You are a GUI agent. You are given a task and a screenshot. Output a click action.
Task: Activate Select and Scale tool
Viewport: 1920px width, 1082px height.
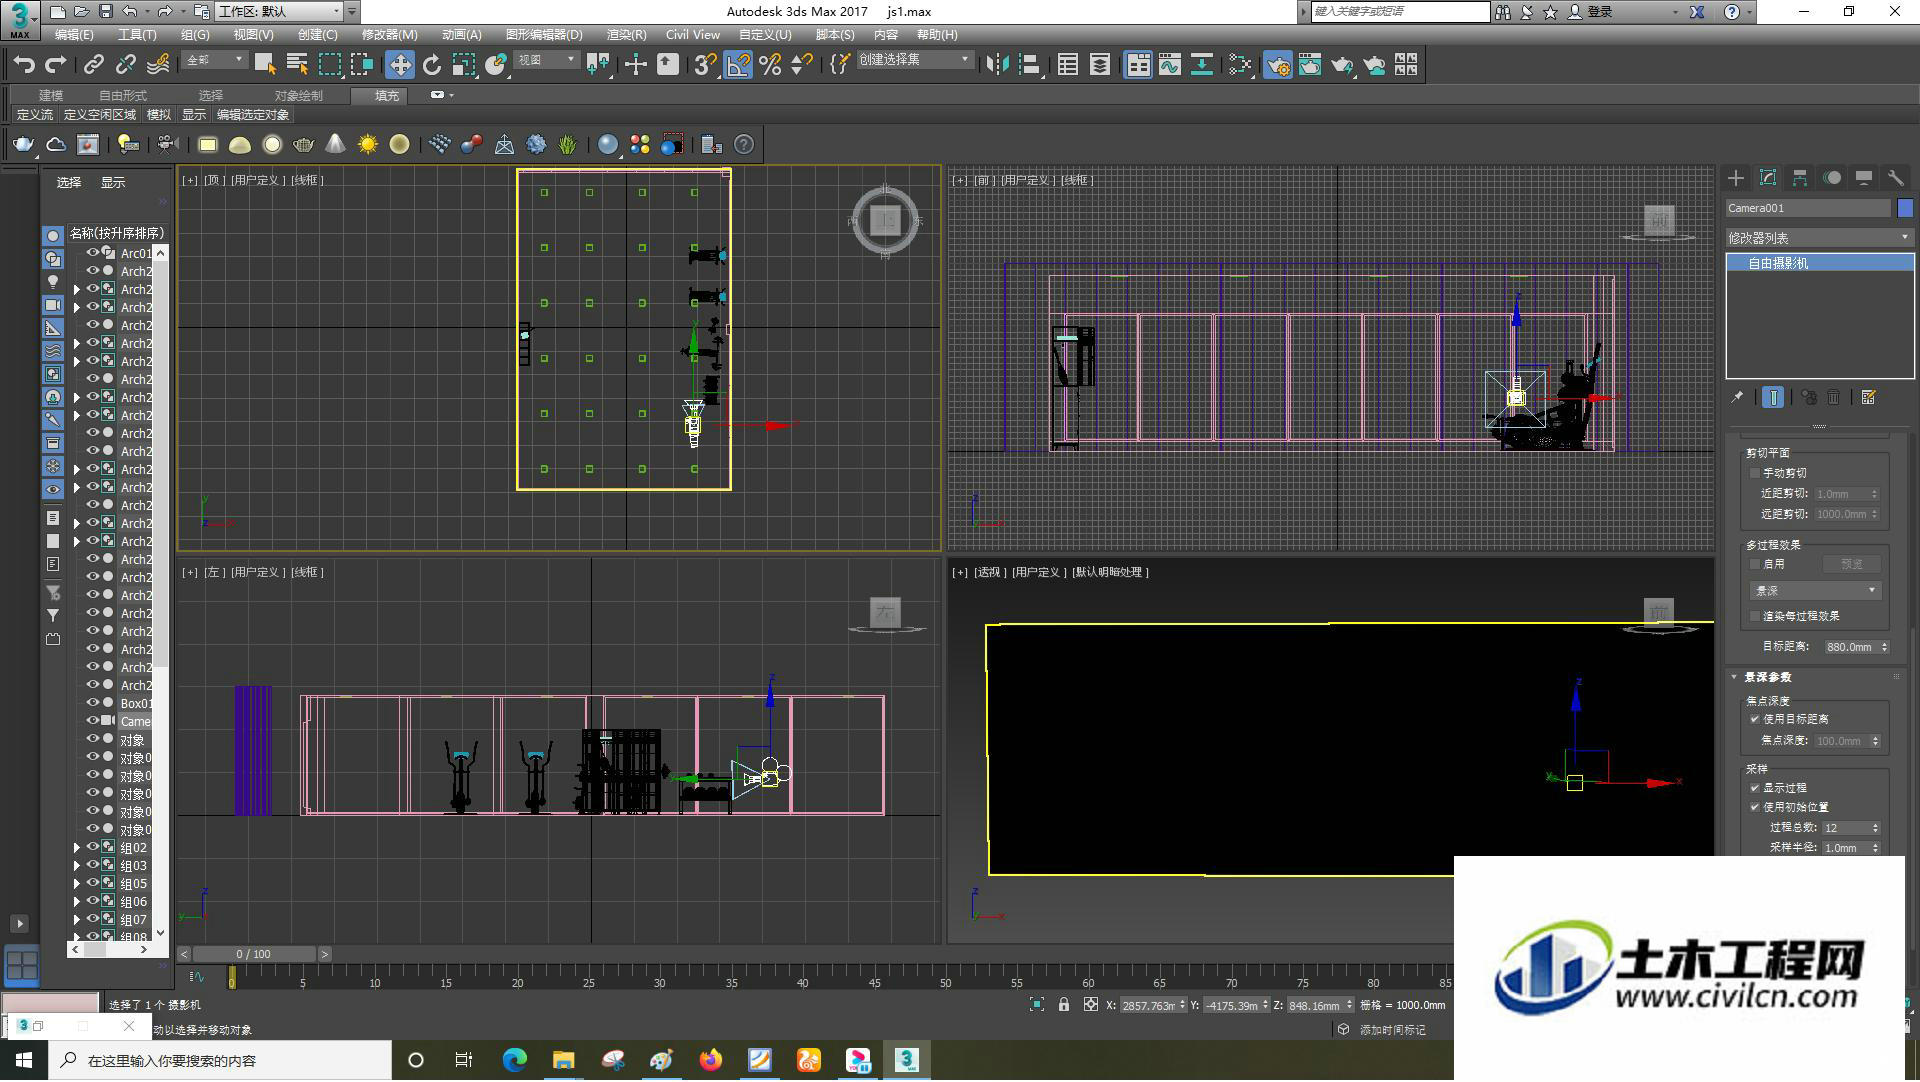pyautogui.click(x=464, y=65)
